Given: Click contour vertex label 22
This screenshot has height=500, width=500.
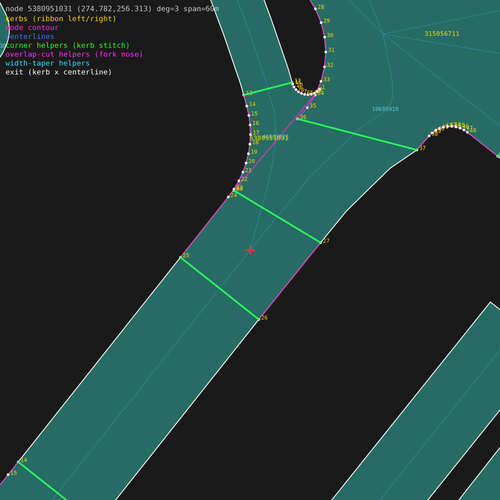Looking at the screenshot, I should click(x=244, y=179).
